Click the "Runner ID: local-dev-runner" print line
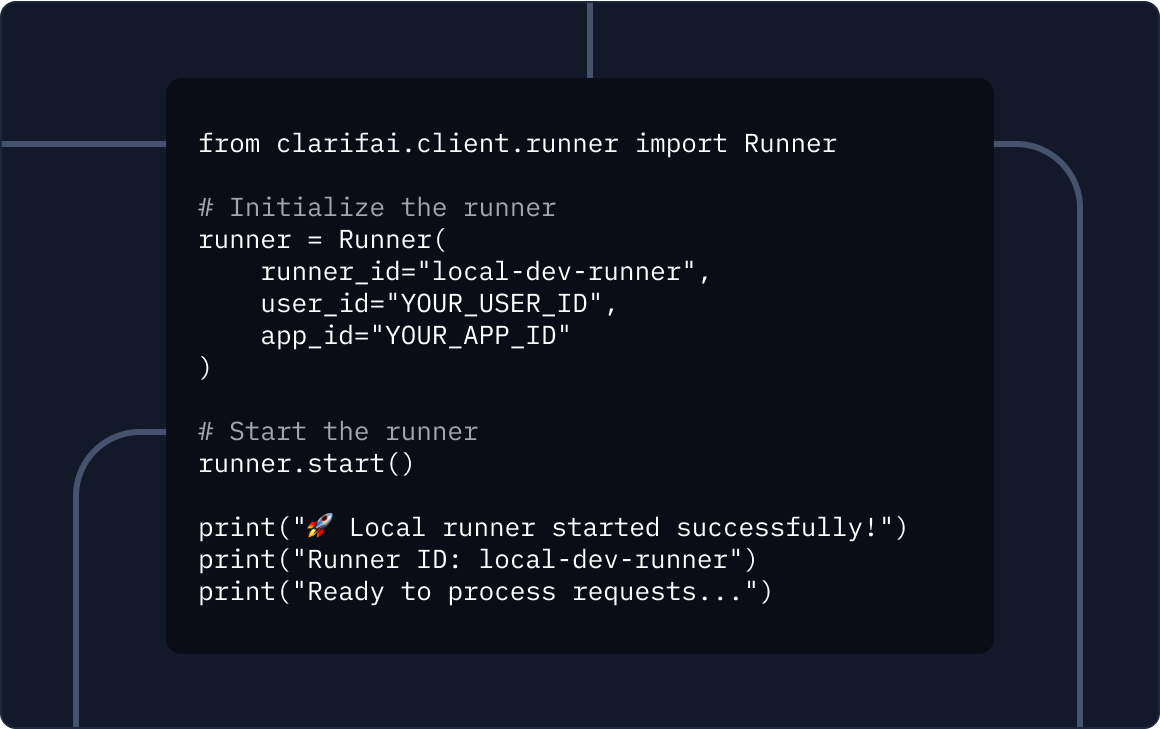The width and height of the screenshot is (1160, 729). tap(478, 559)
